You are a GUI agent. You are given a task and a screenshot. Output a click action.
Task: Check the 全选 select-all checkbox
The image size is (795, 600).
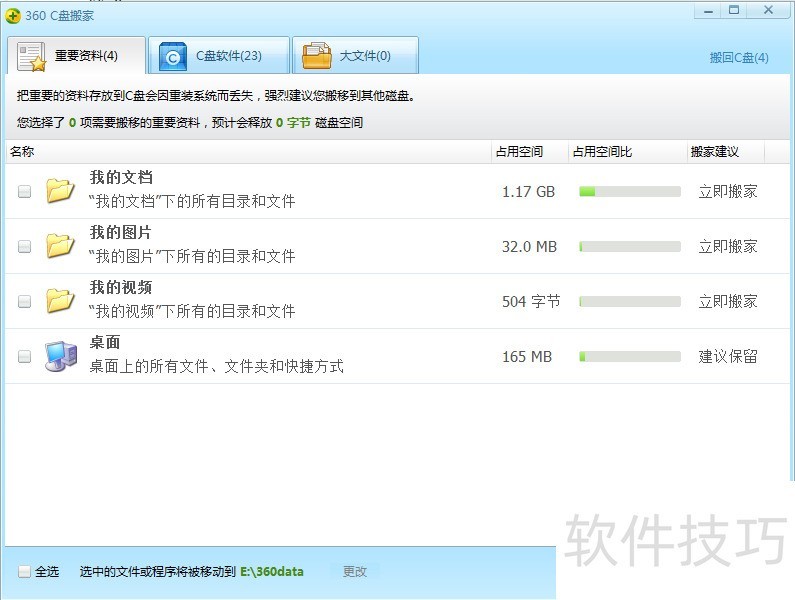[25, 572]
